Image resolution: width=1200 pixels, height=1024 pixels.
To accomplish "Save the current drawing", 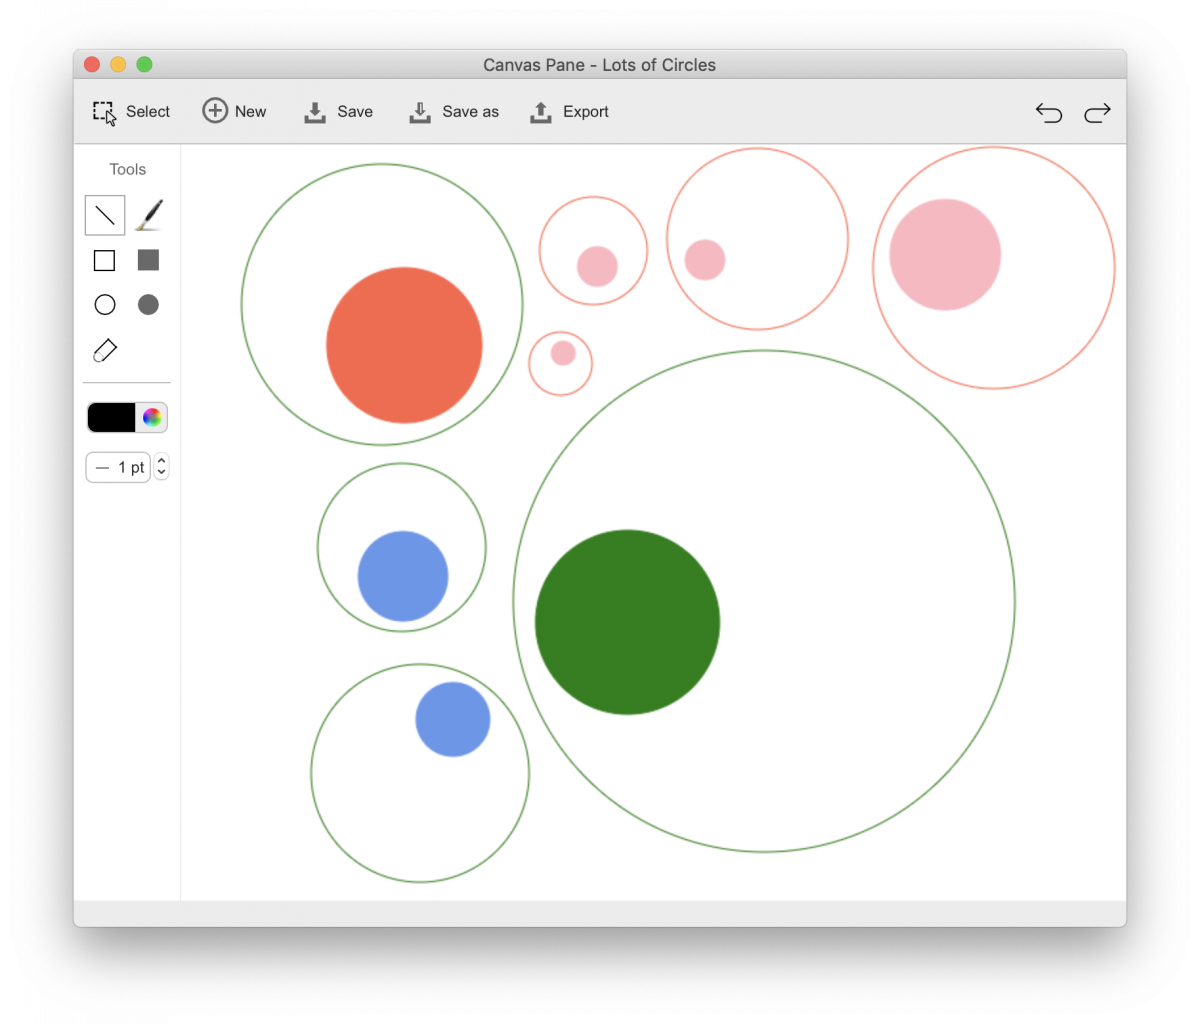I will click(339, 112).
